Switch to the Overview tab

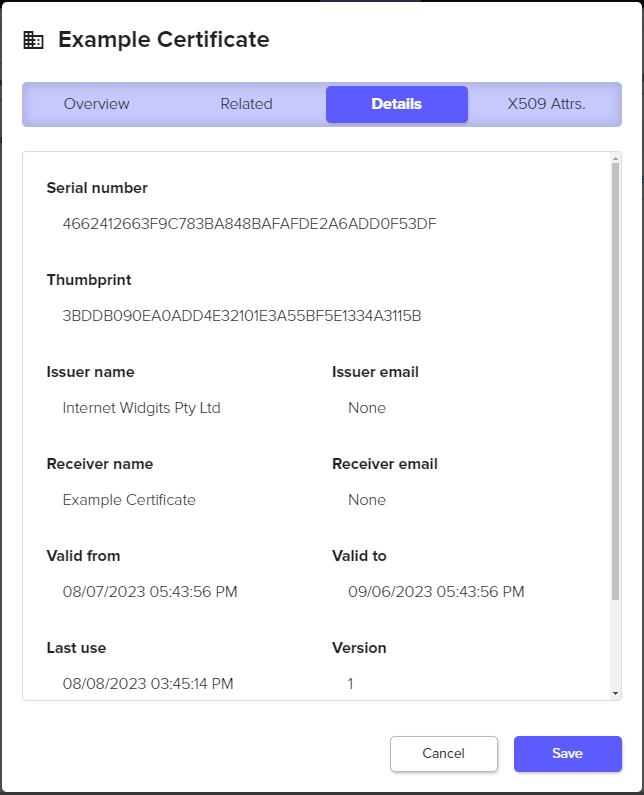point(97,104)
